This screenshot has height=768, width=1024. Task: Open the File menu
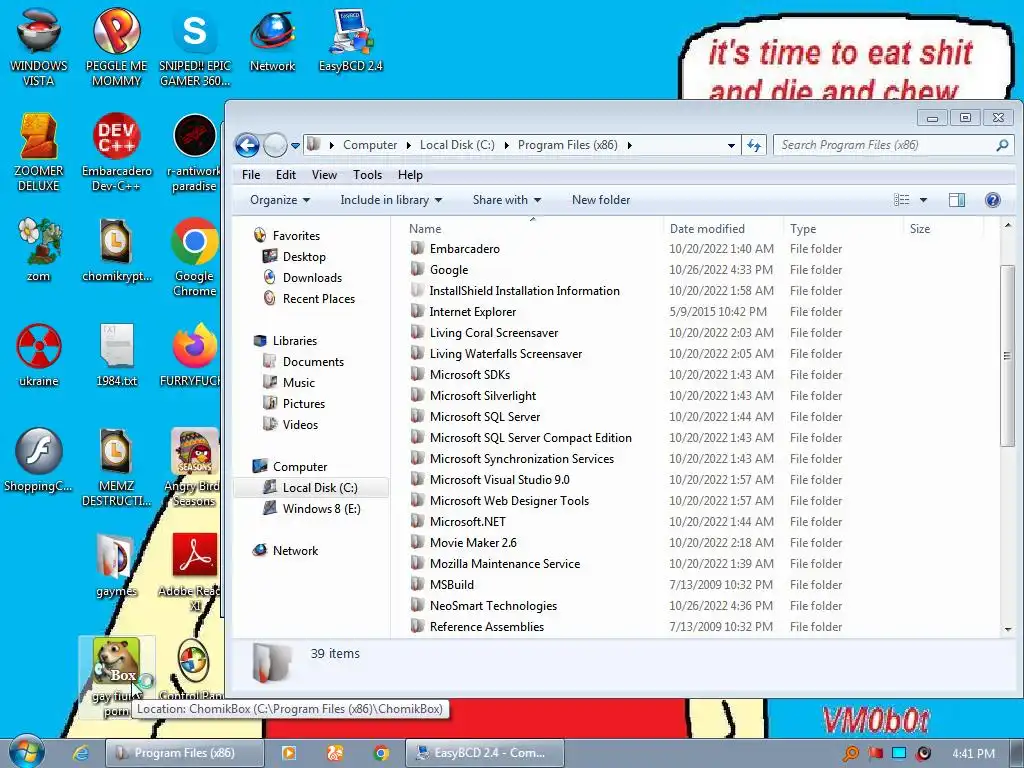(251, 175)
